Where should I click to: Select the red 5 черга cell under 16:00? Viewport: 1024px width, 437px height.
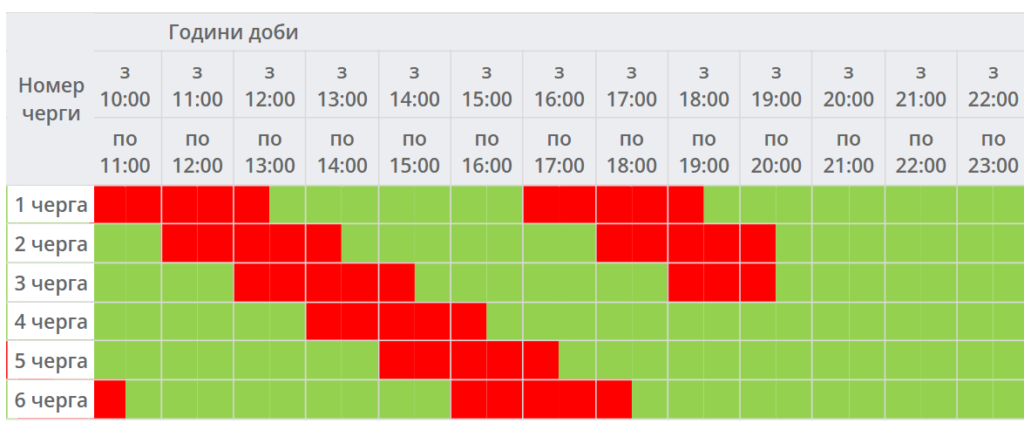click(541, 361)
